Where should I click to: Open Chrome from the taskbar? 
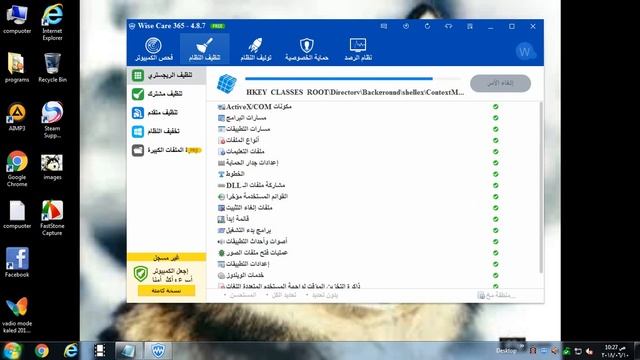(42, 351)
